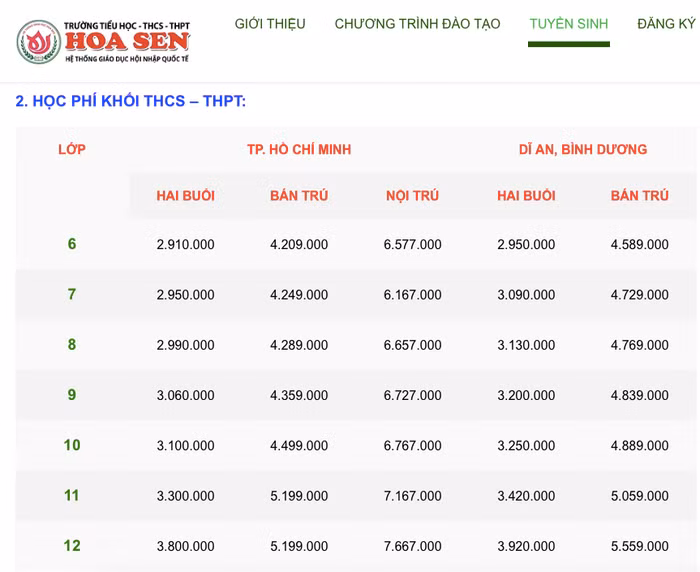Click the 2.910.000 fee cell
This screenshot has height=572, width=700.
click(185, 244)
